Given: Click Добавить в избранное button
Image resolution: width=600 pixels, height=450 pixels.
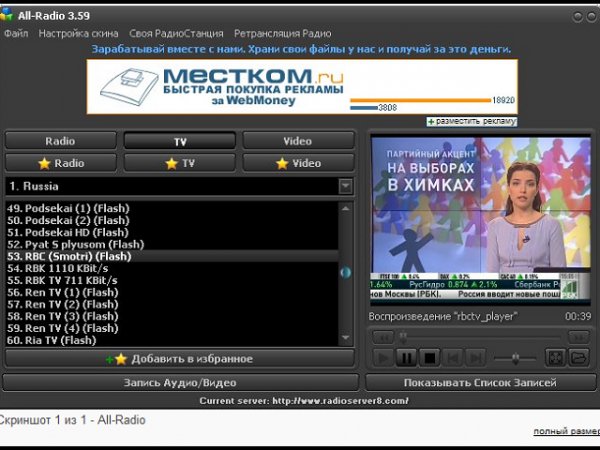Looking at the screenshot, I should point(179,359).
